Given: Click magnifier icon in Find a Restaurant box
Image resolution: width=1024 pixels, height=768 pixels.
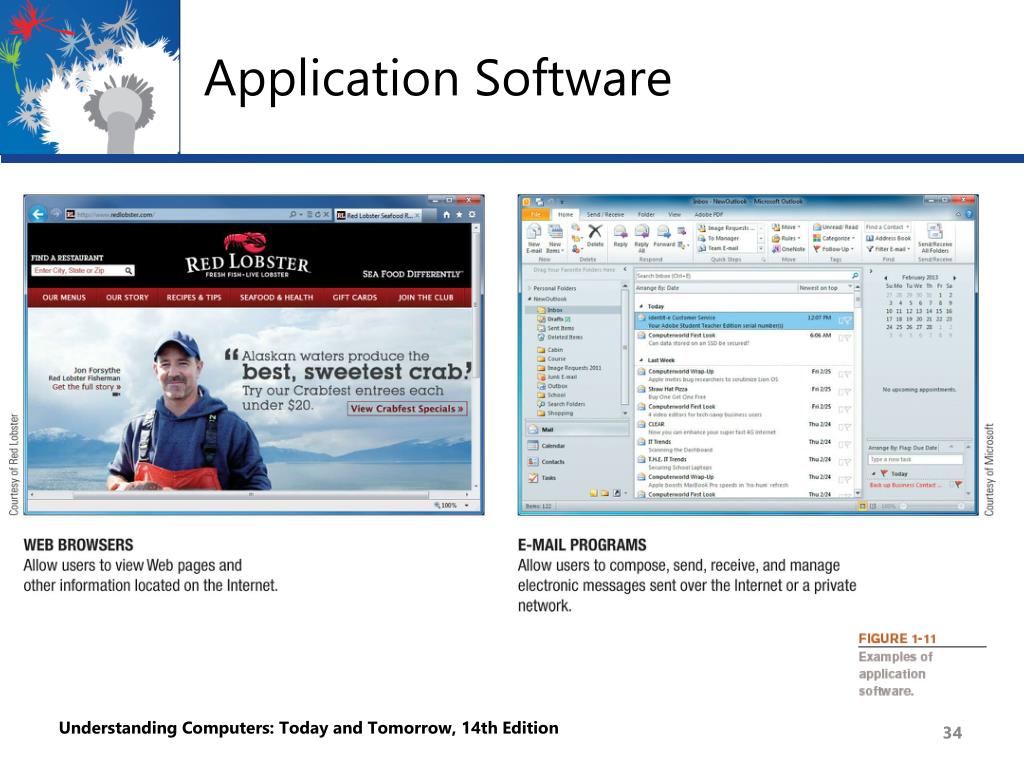Looking at the screenshot, I should click(129, 270).
